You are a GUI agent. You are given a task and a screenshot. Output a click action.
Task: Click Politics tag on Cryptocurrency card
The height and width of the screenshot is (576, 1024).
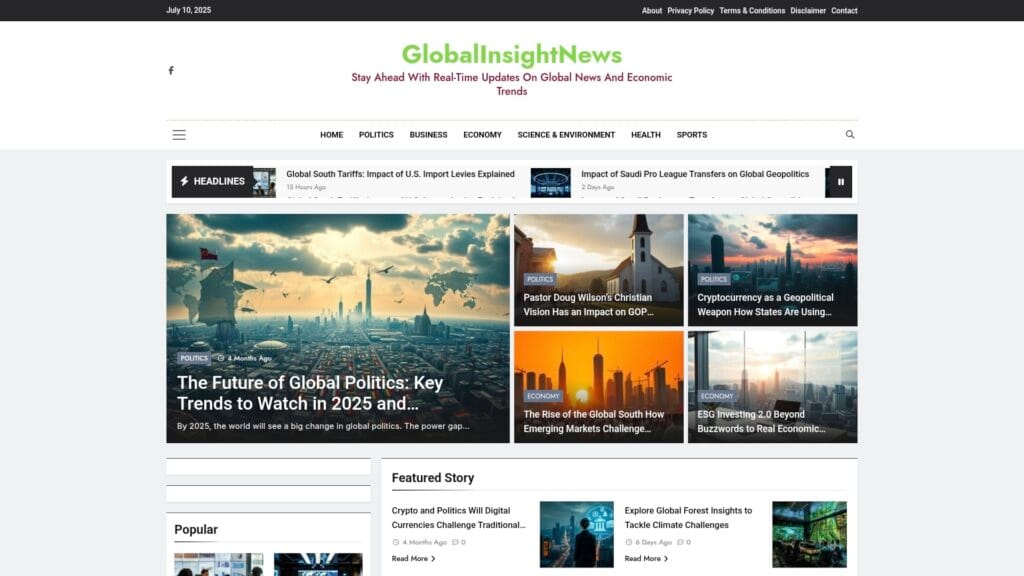click(x=714, y=279)
